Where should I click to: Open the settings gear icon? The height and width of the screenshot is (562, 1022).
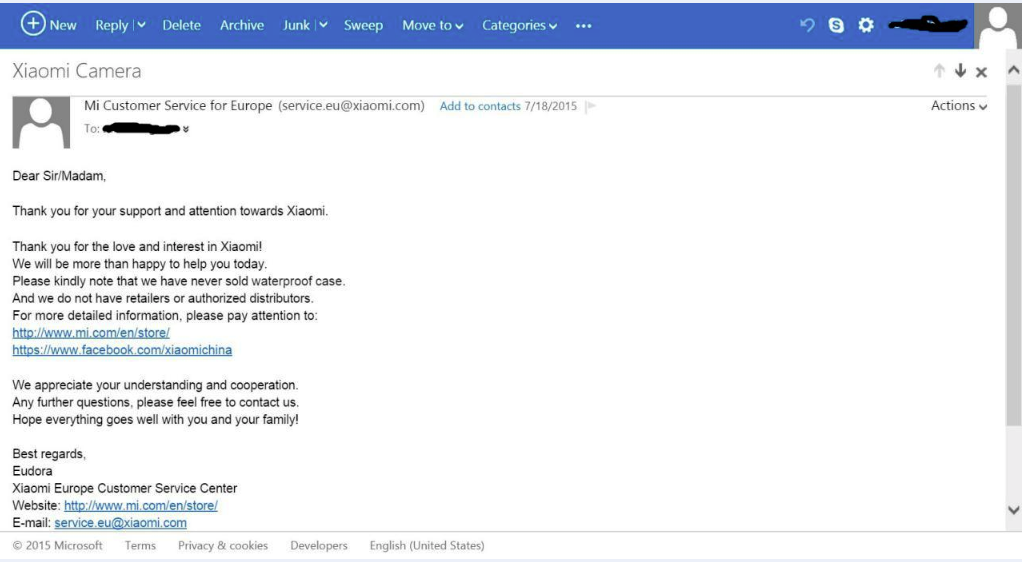(x=866, y=25)
